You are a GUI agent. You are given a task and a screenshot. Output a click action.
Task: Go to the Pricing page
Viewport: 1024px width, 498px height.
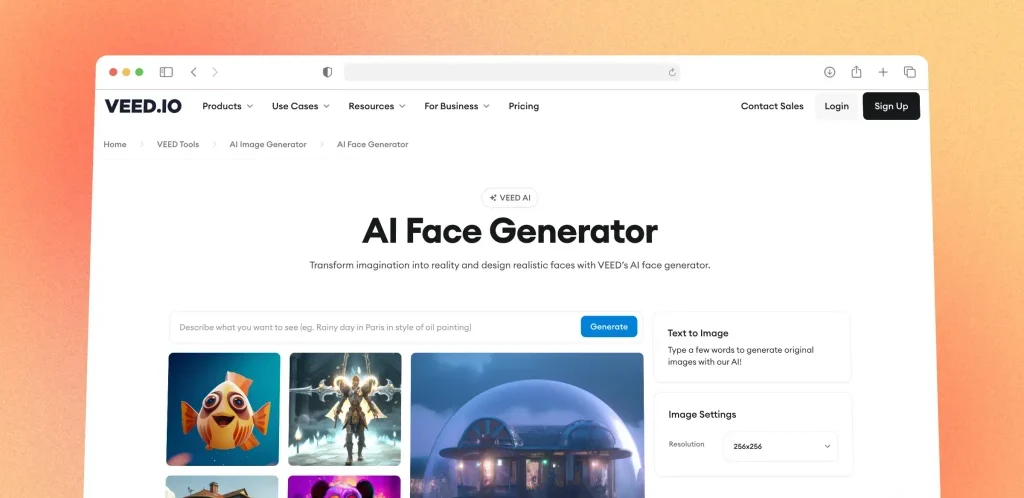tap(524, 106)
